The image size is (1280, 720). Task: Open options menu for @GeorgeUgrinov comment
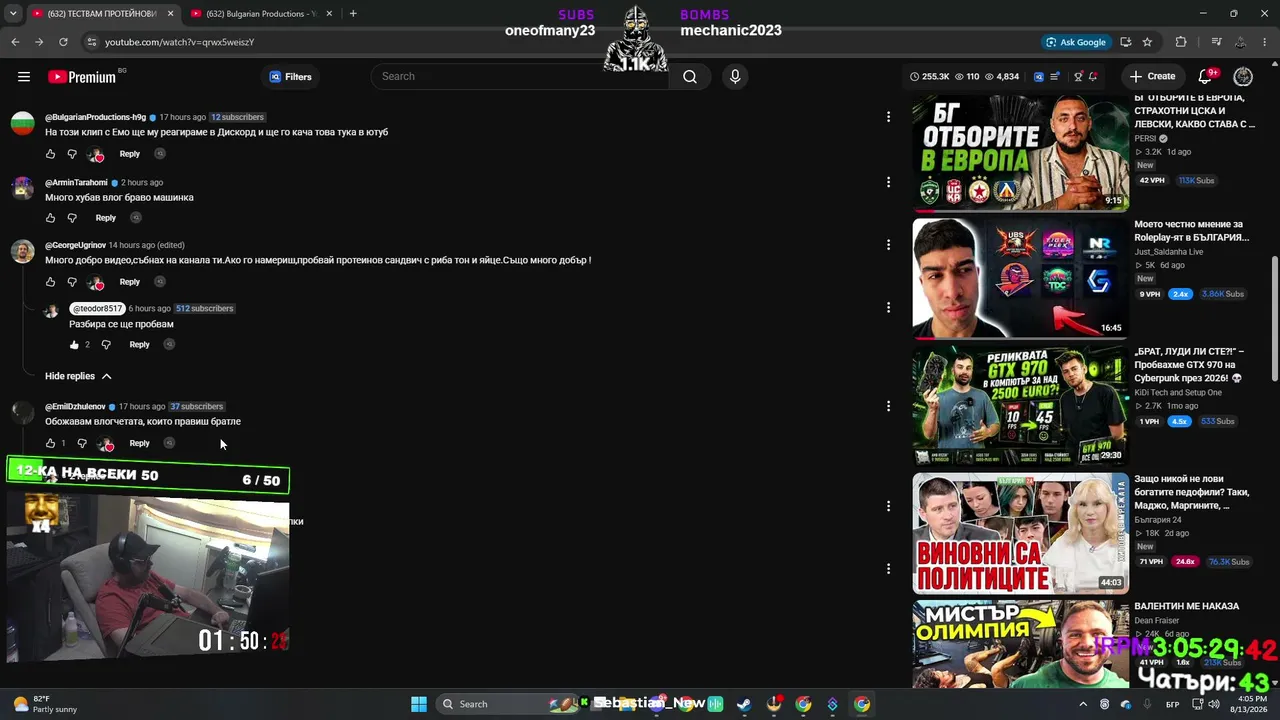tap(888, 245)
